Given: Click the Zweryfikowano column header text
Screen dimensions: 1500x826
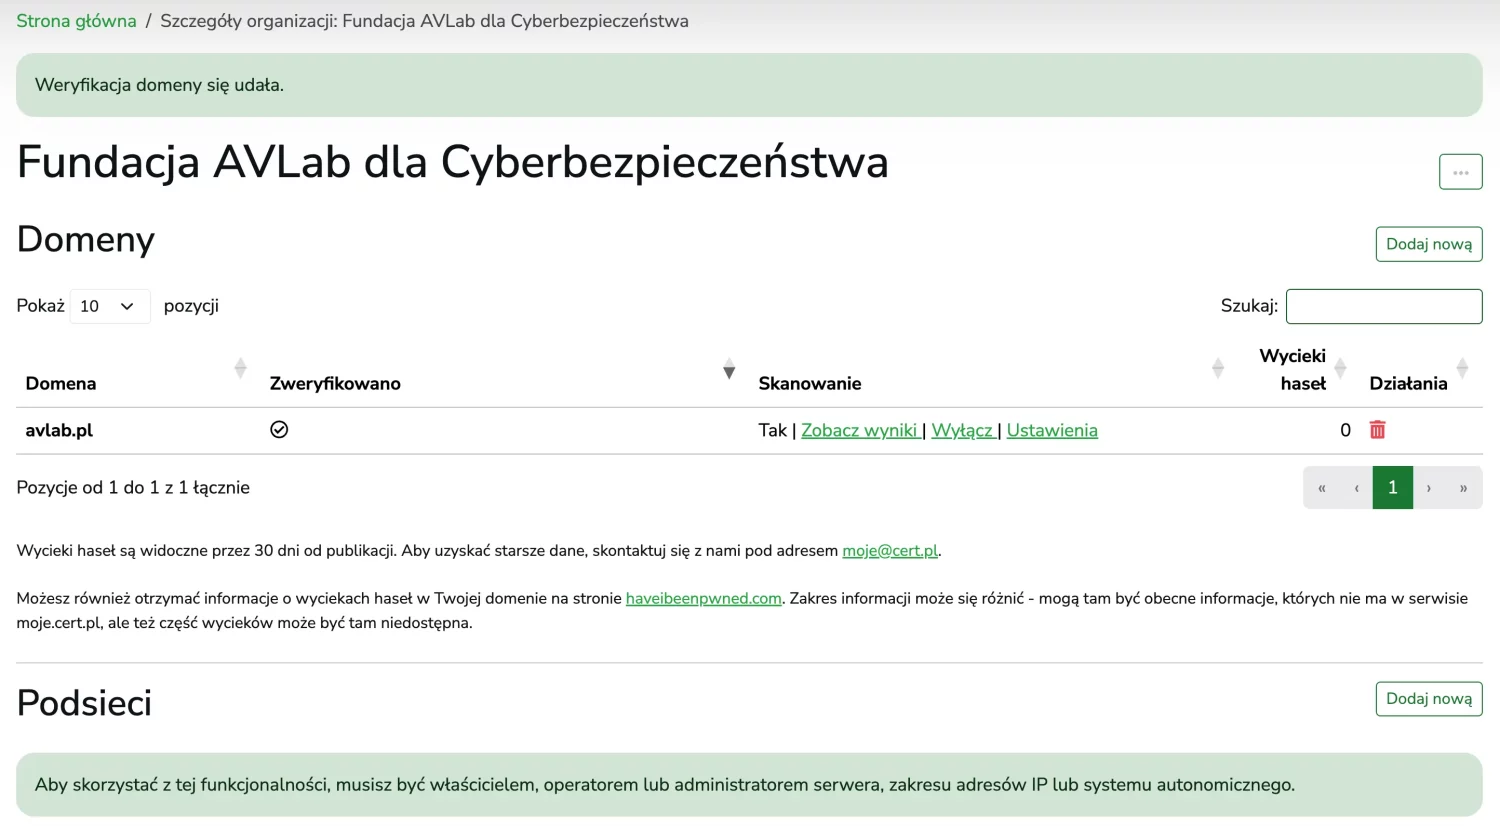Looking at the screenshot, I should point(335,383).
